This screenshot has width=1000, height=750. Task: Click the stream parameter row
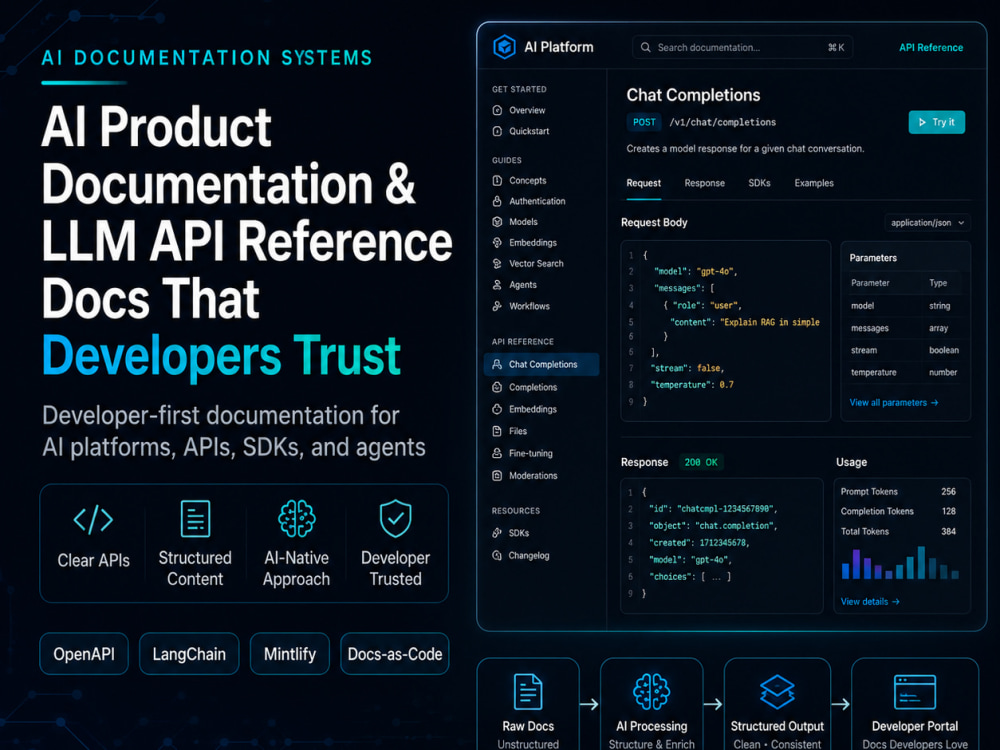(905, 350)
